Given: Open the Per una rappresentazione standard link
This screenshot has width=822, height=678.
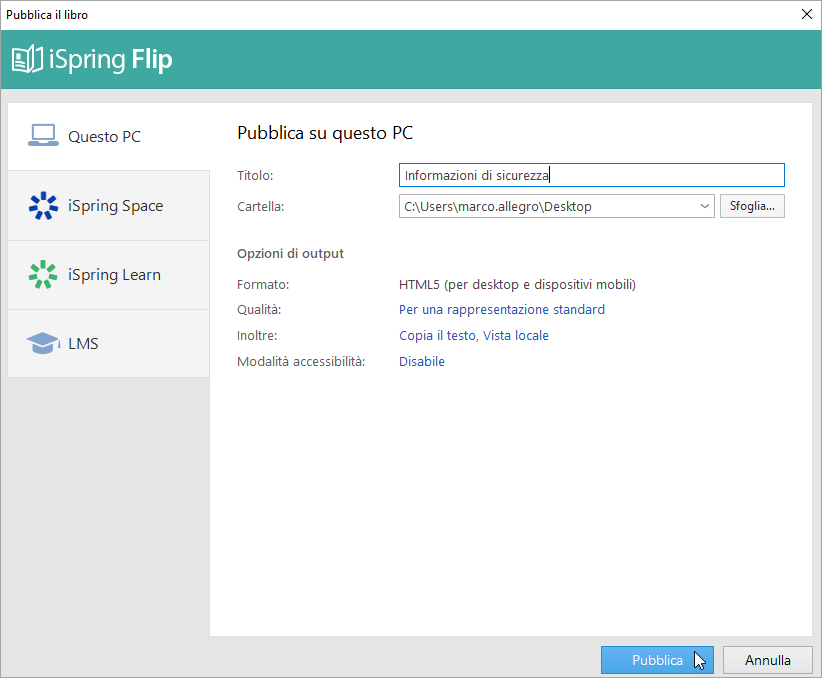Looking at the screenshot, I should [501, 310].
